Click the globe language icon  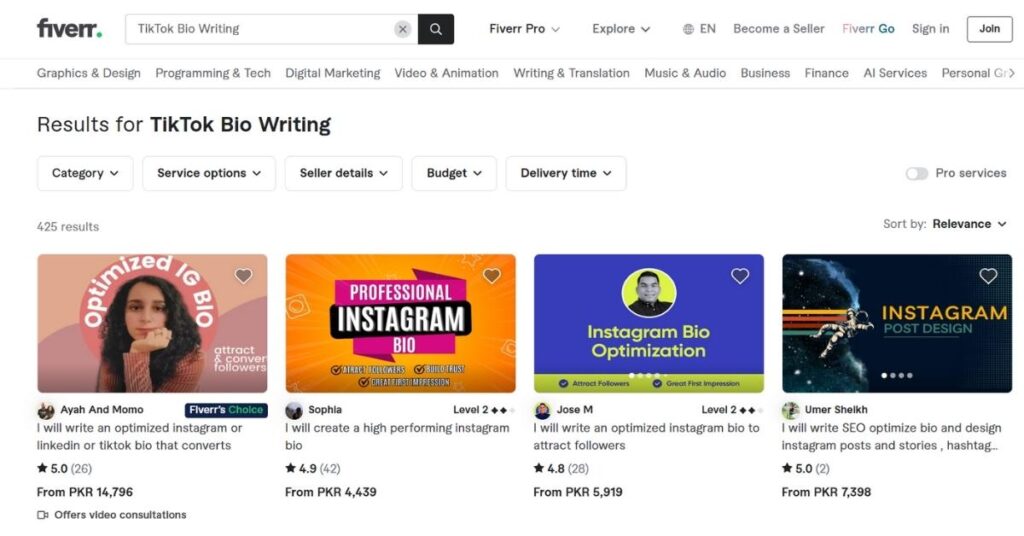688,29
